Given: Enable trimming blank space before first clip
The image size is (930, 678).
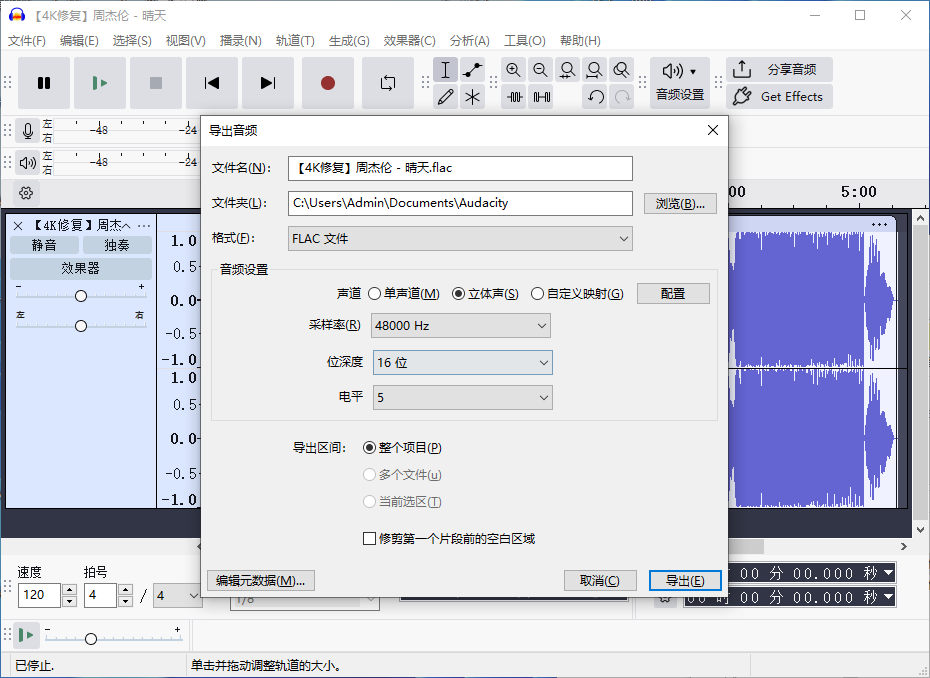Looking at the screenshot, I should click(x=370, y=538).
